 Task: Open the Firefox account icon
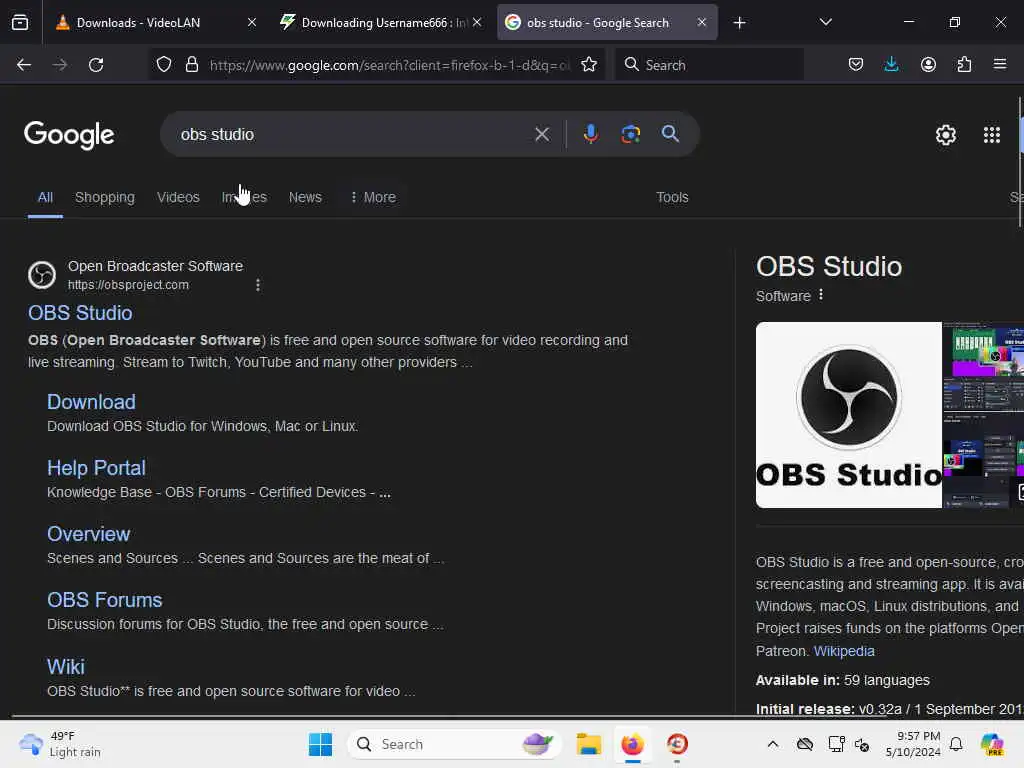pyautogui.click(x=928, y=65)
